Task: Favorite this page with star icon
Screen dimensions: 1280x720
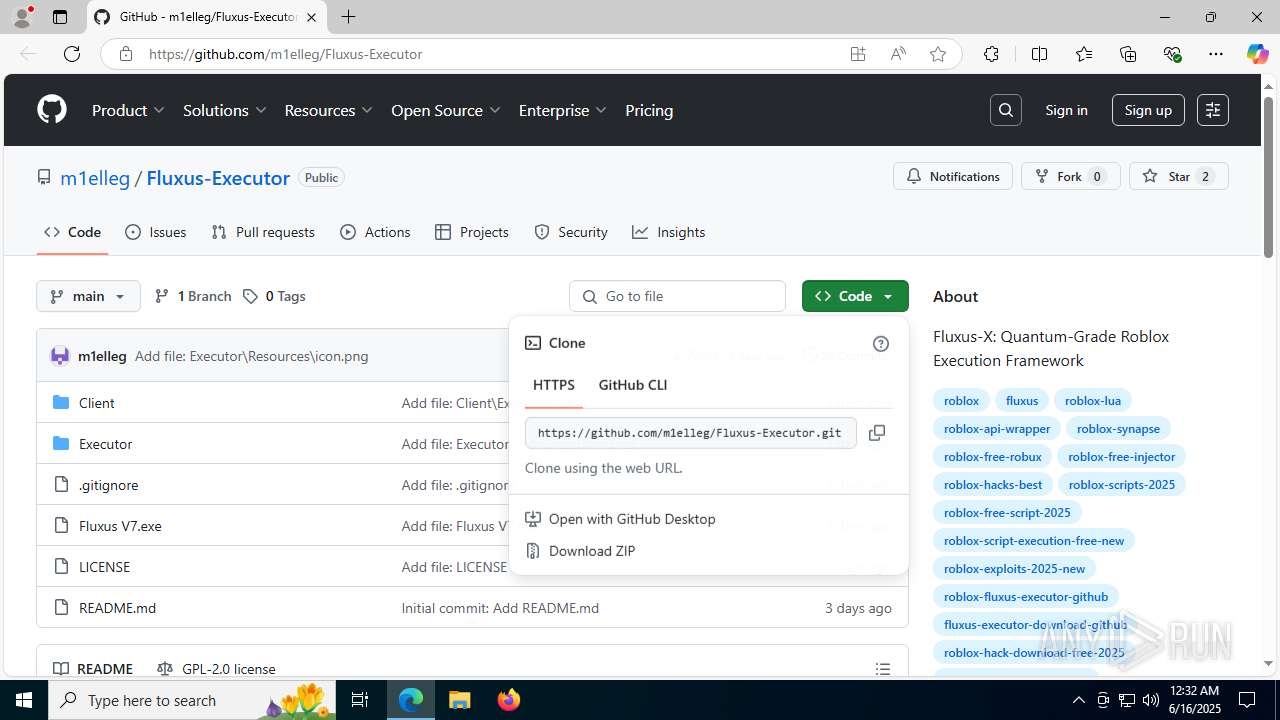Action: (x=938, y=54)
